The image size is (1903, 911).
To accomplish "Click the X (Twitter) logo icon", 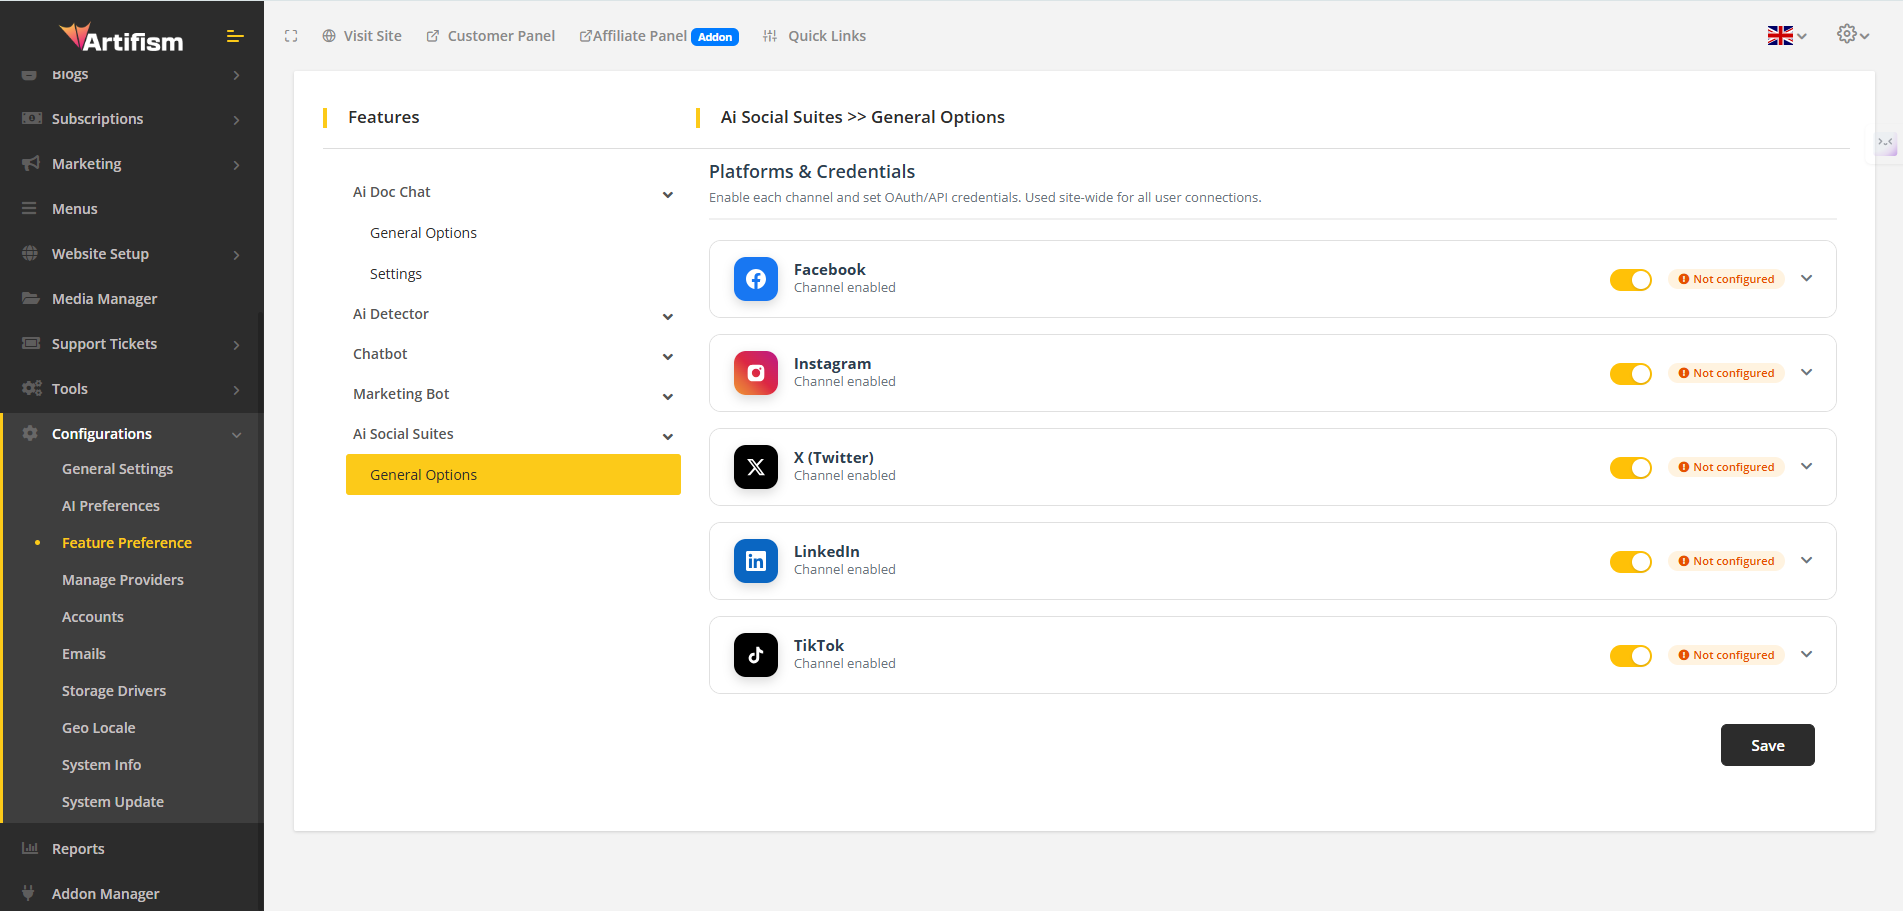I will 755,467.
